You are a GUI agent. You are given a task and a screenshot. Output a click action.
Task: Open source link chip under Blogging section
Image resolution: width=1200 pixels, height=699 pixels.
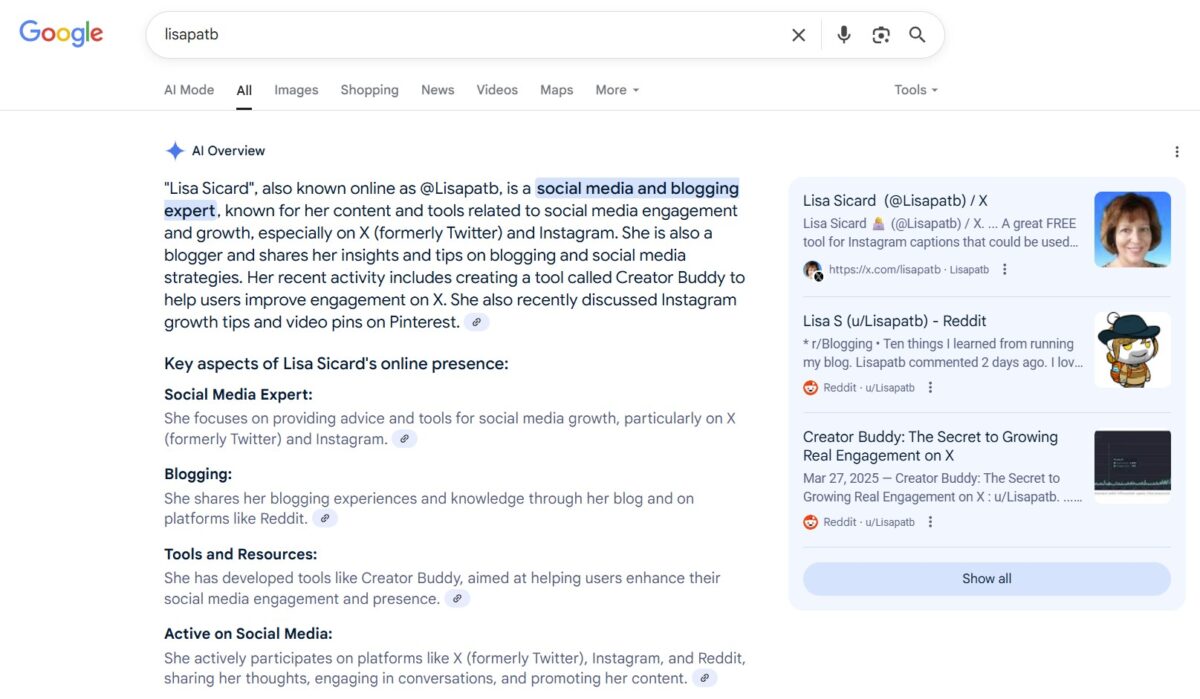pyautogui.click(x=325, y=519)
